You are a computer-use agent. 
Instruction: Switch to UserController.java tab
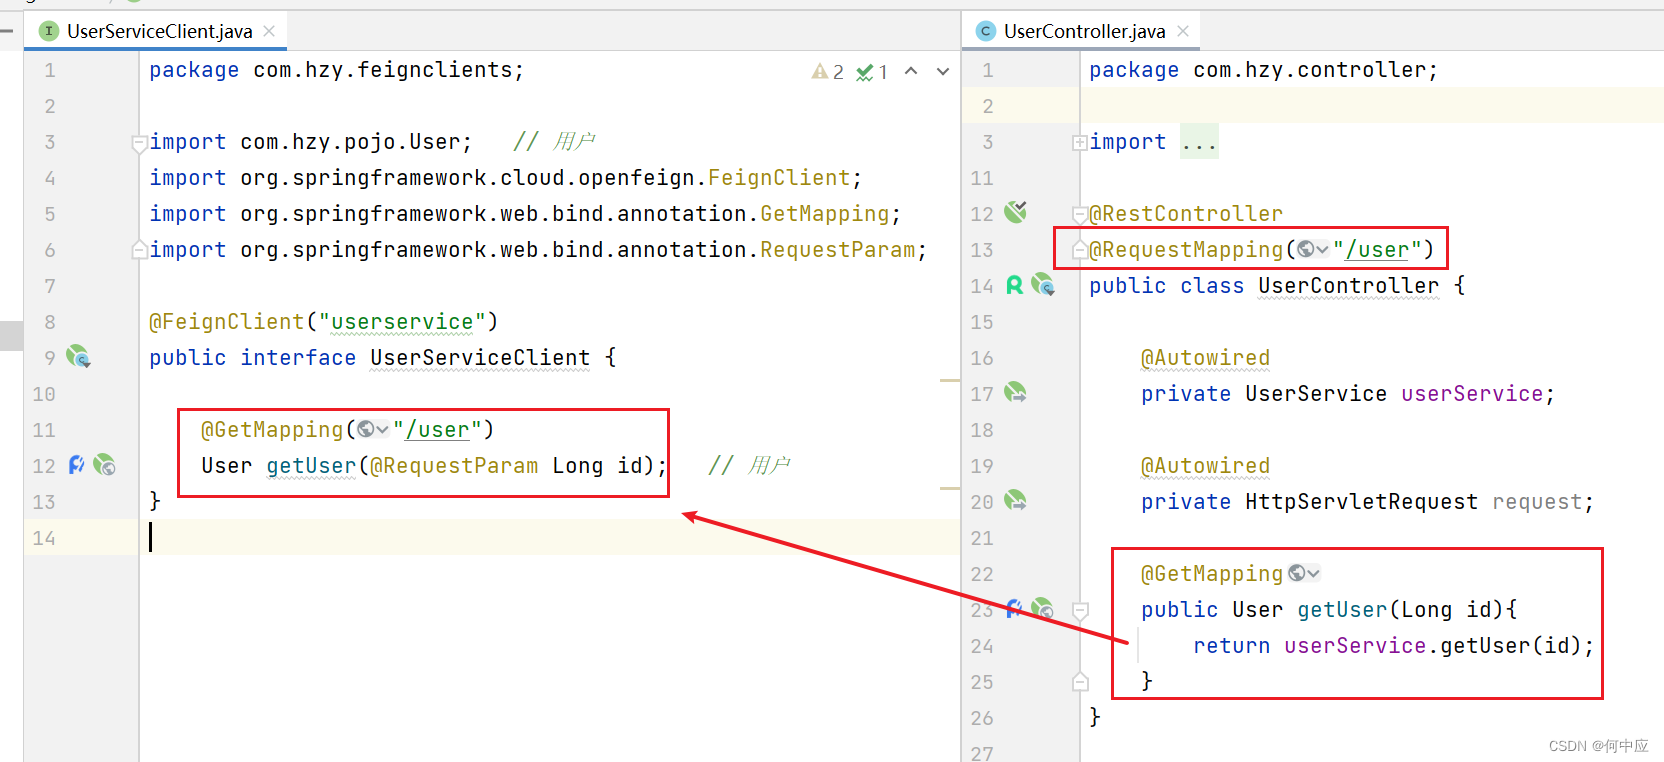click(x=1084, y=31)
